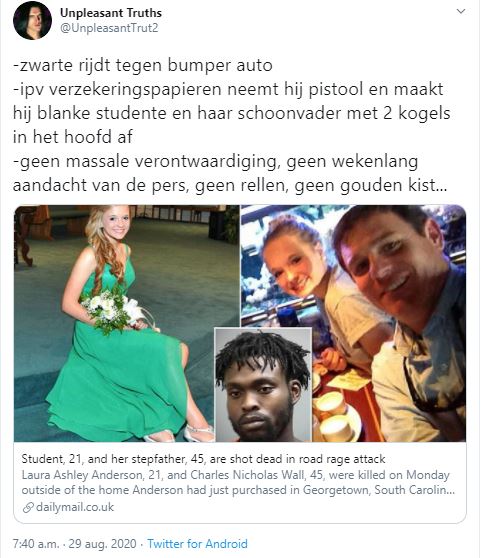The image size is (482, 558).
Task: Click the link chain icon beside dailymail.co.uk
Action: [28, 507]
